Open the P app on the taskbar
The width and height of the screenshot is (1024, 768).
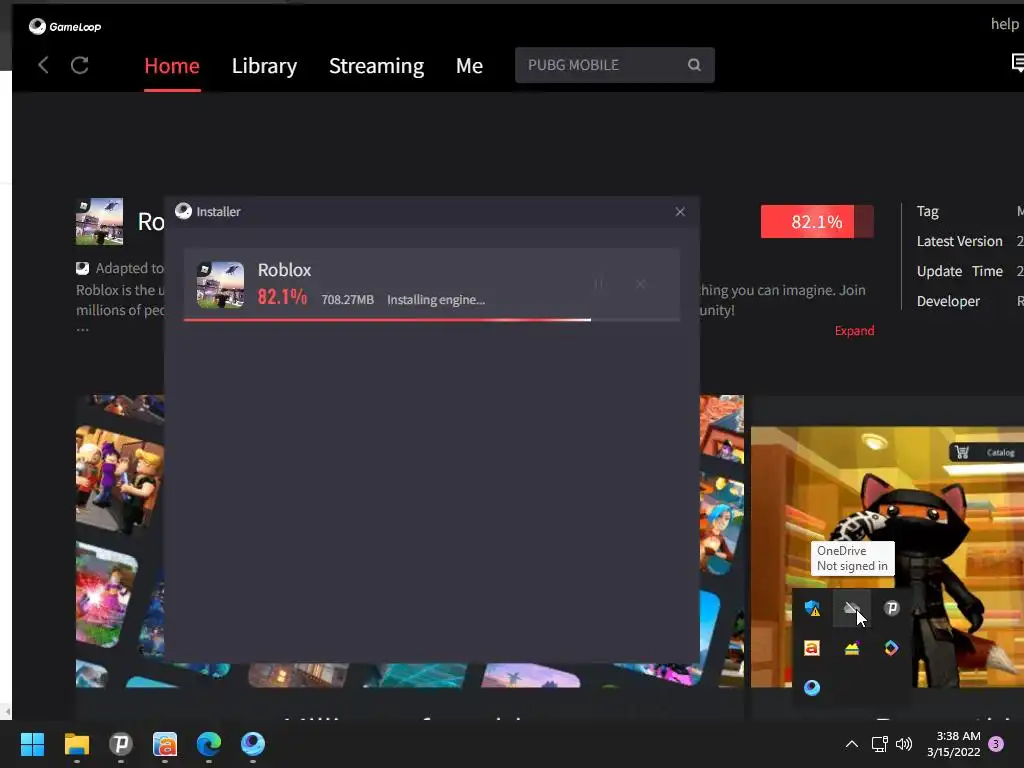[x=121, y=744]
